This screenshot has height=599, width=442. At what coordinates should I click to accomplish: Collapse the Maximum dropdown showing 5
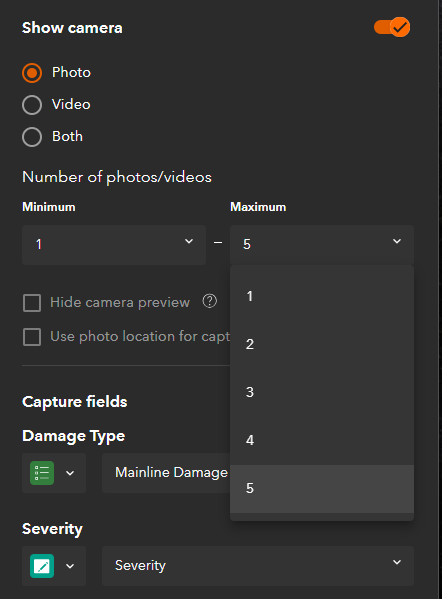click(322, 245)
